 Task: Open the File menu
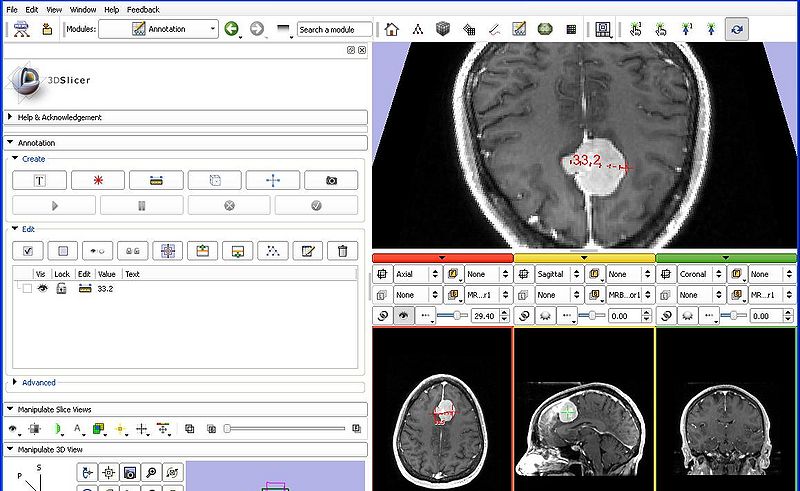click(12, 9)
